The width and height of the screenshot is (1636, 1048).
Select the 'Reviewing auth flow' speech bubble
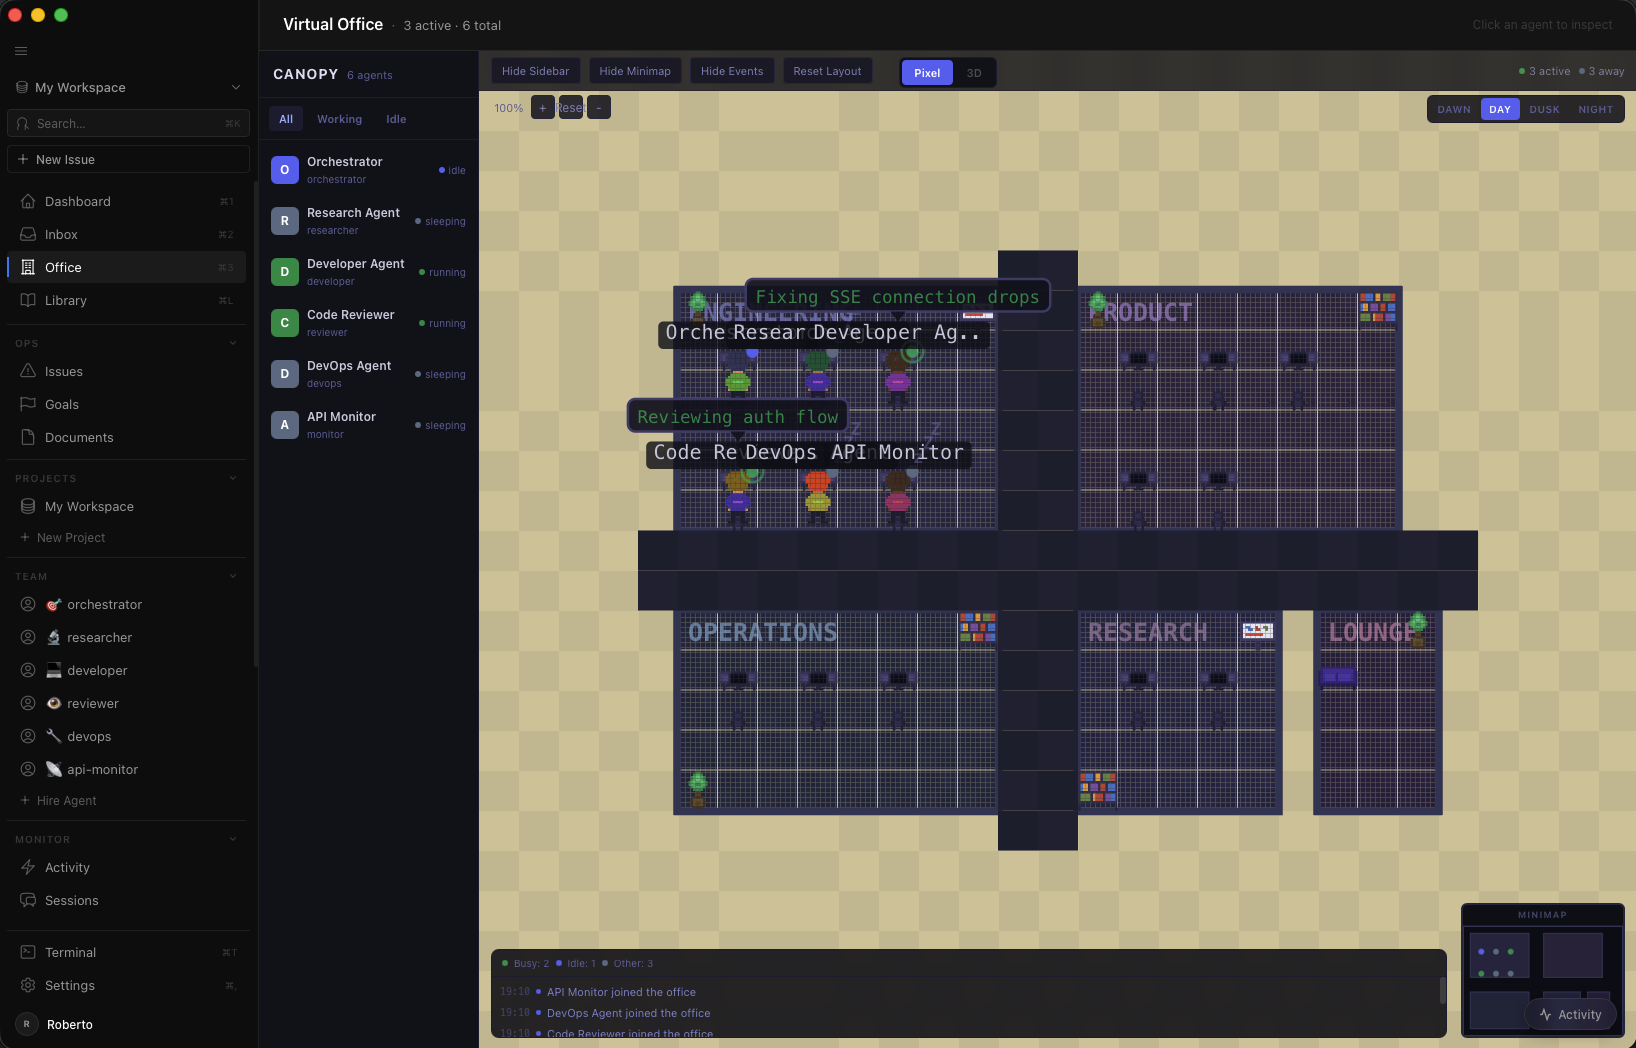737,416
